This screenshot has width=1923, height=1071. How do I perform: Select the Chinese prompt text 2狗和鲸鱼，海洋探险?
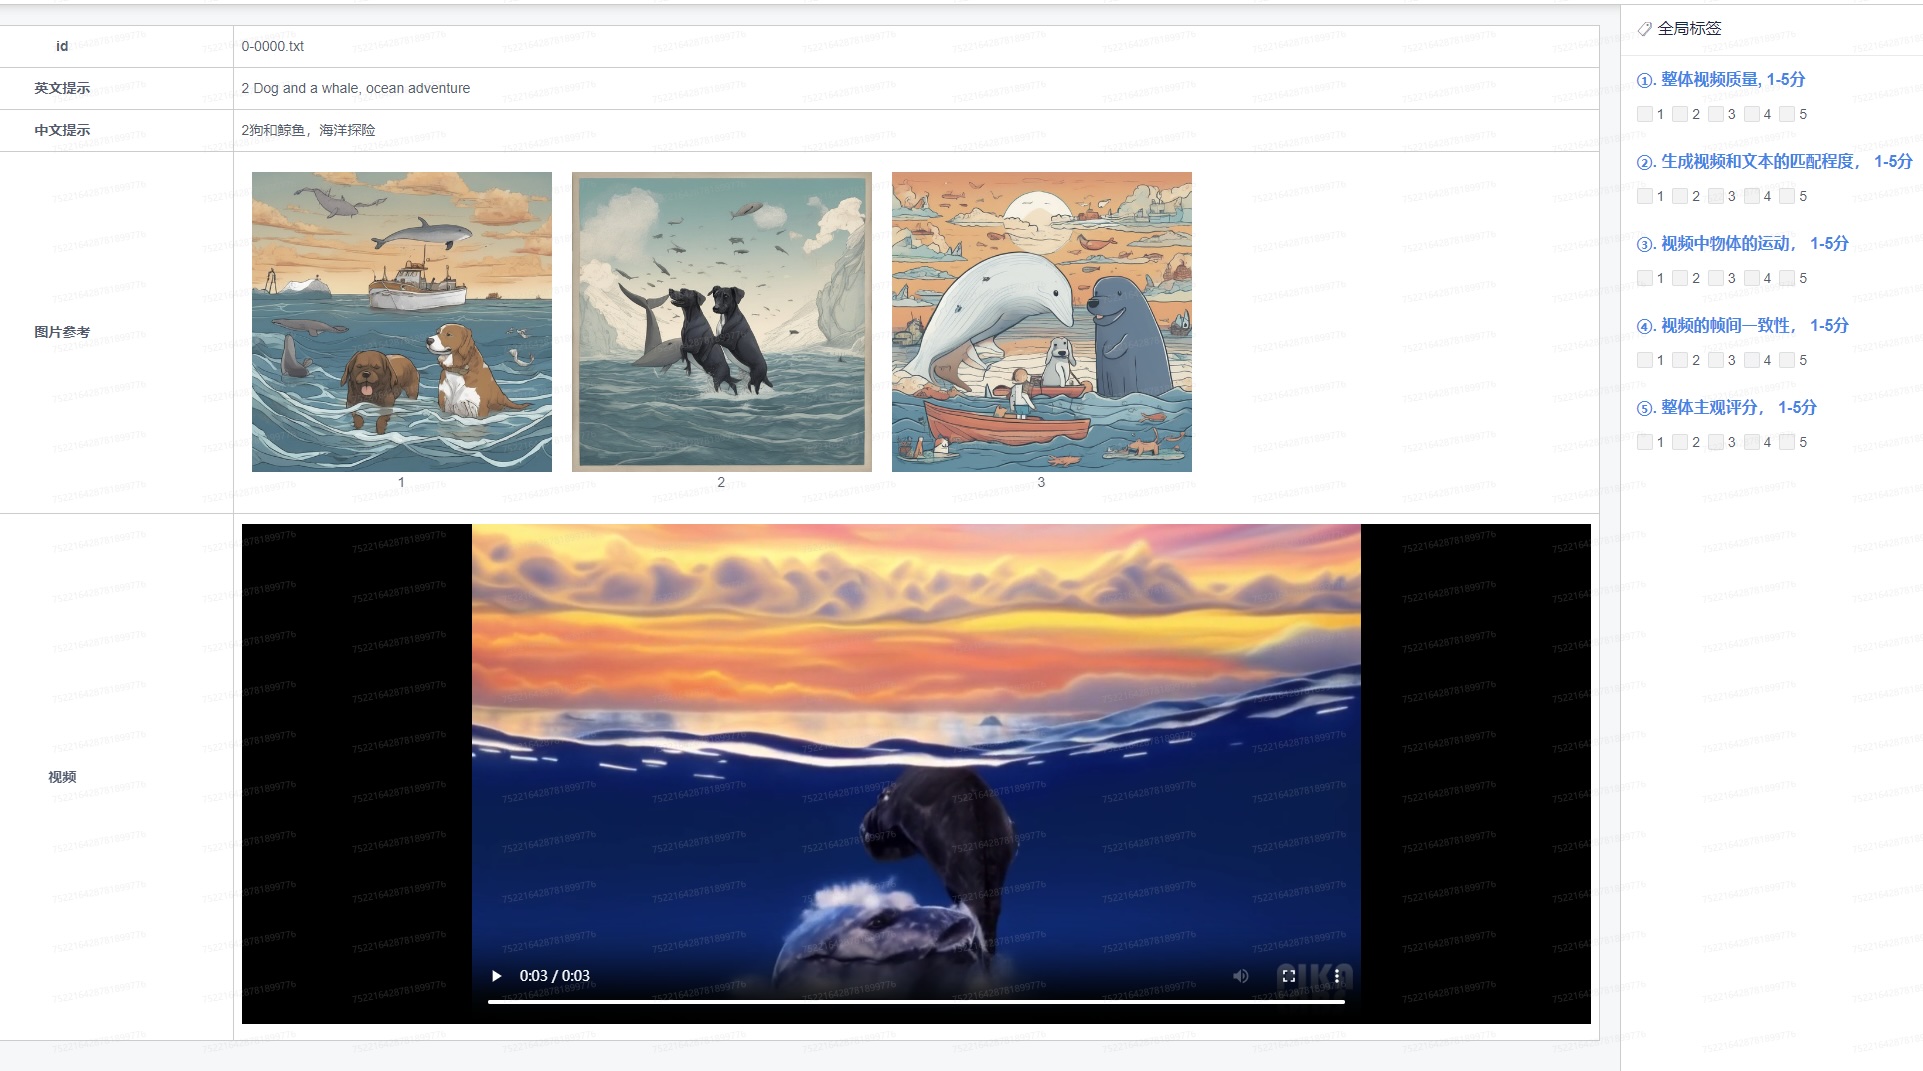click(x=308, y=130)
